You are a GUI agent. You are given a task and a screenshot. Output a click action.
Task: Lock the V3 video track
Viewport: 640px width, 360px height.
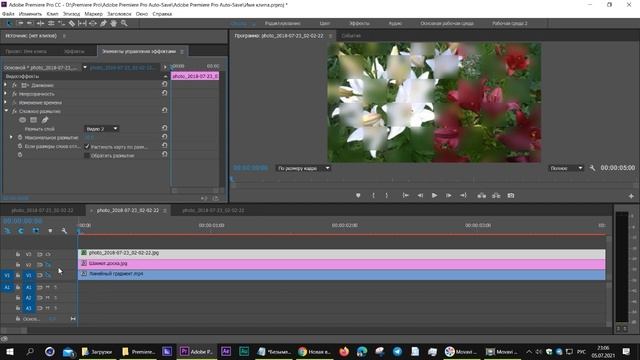tap(18, 254)
